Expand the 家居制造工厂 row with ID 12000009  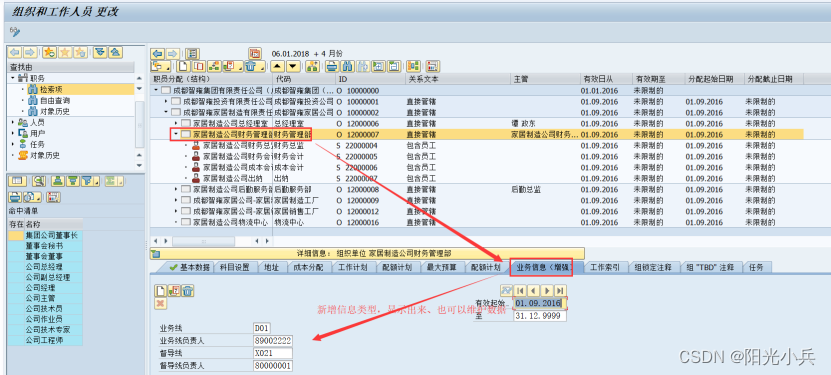click(x=175, y=200)
